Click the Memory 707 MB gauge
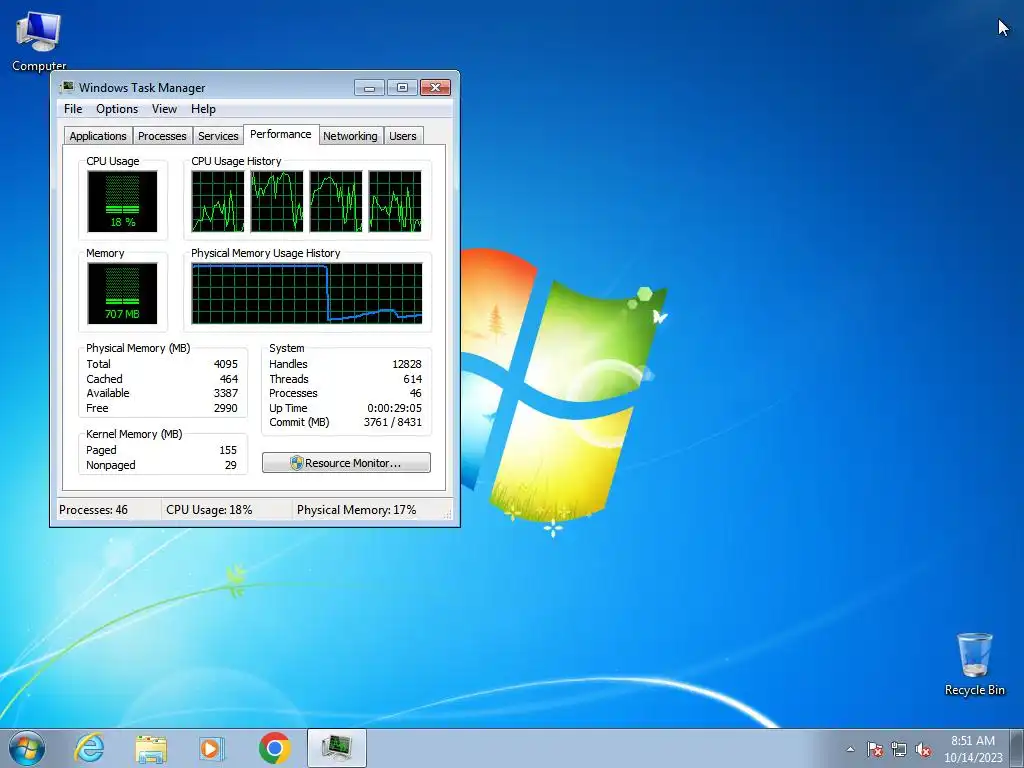The height and width of the screenshot is (768, 1024). pos(122,293)
